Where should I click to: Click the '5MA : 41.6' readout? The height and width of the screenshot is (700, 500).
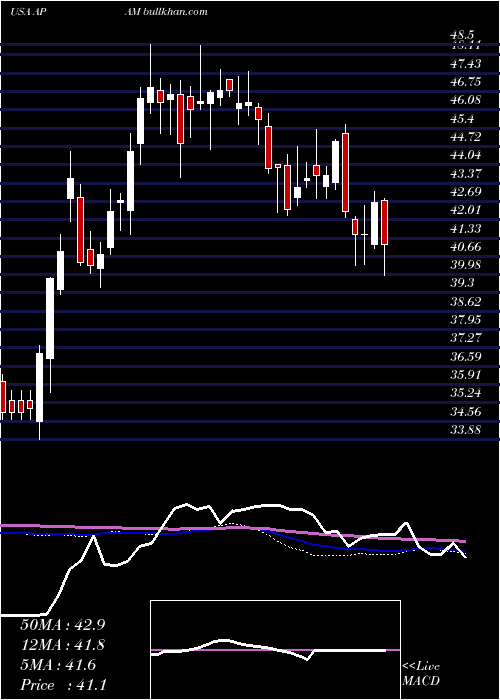pos(58,665)
